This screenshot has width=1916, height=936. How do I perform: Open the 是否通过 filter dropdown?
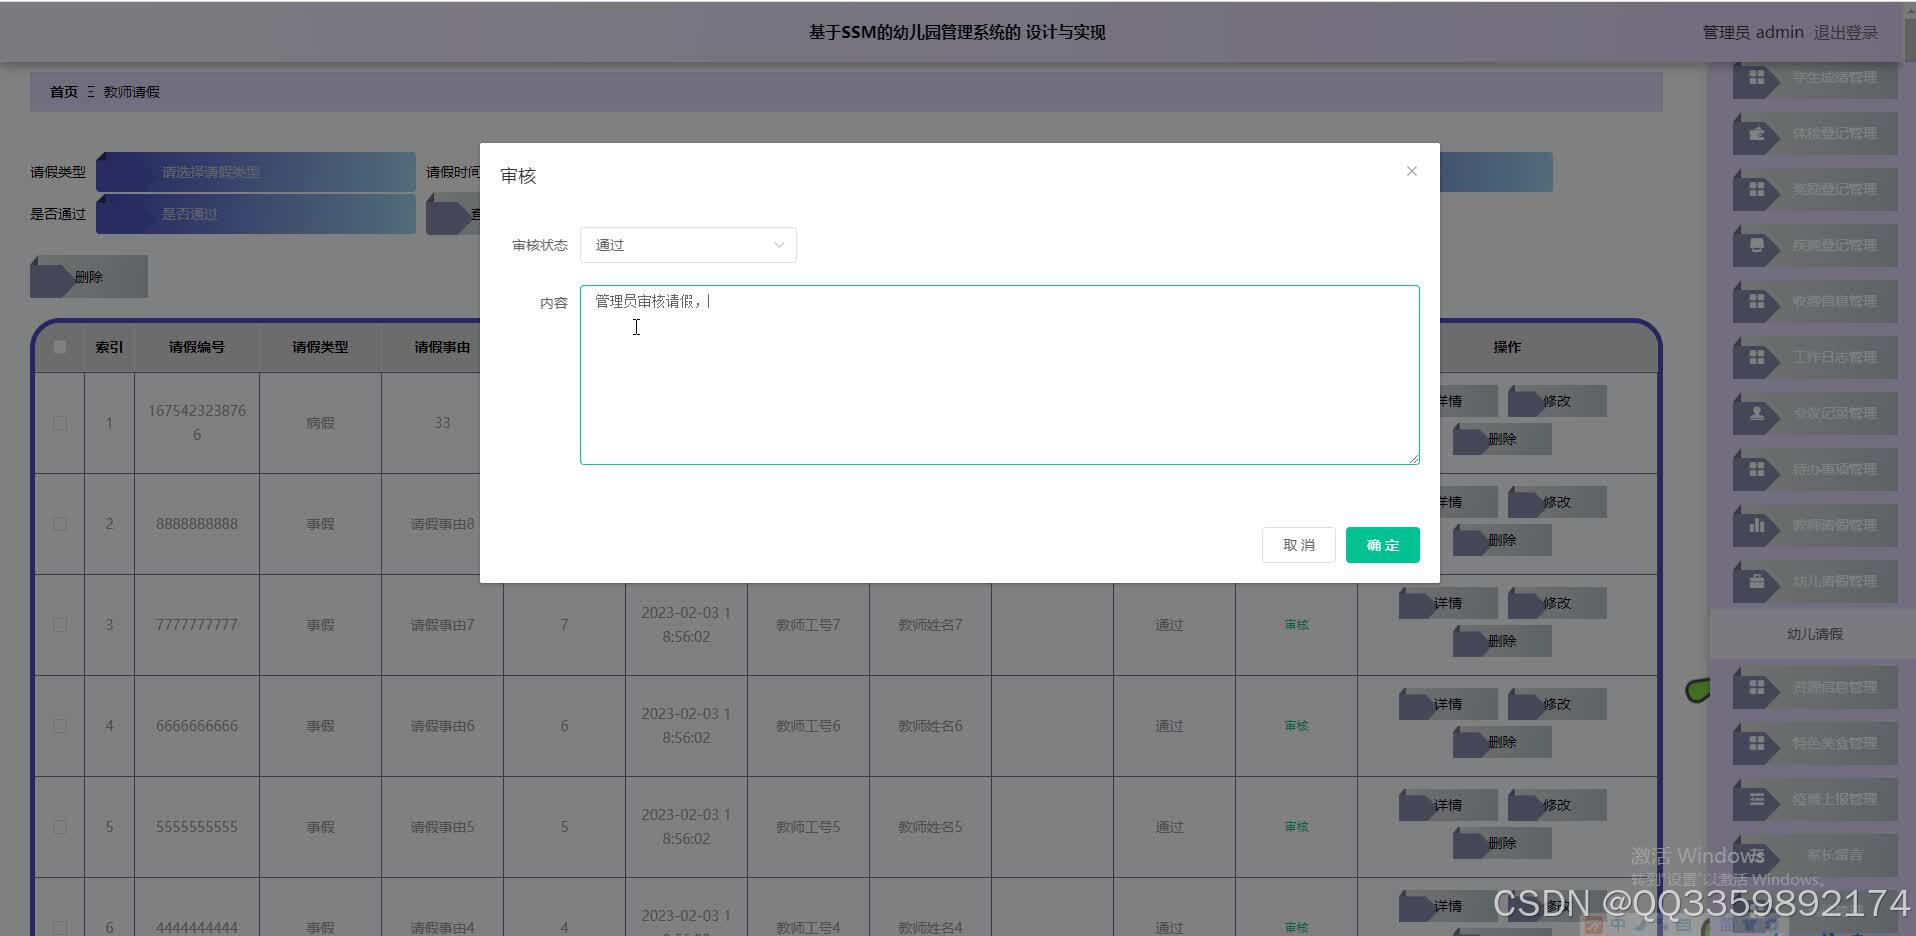pos(256,214)
